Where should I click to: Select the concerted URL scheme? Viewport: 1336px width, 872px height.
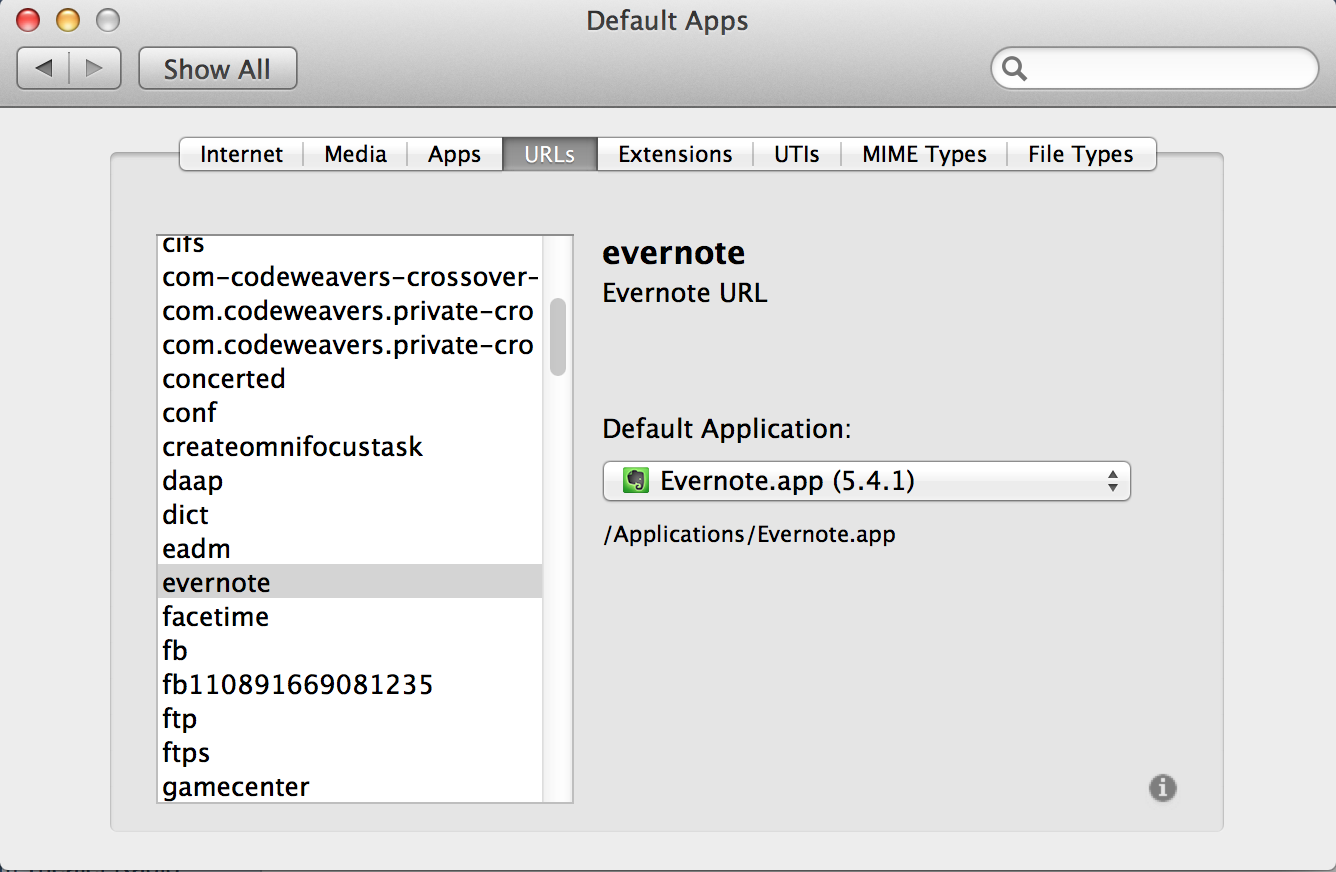(350, 379)
